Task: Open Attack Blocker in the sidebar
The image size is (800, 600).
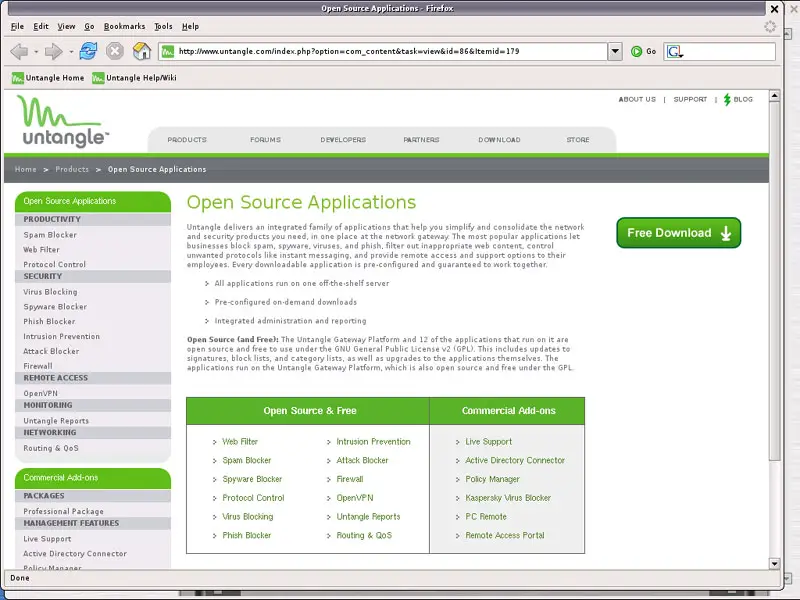Action: 51,352
